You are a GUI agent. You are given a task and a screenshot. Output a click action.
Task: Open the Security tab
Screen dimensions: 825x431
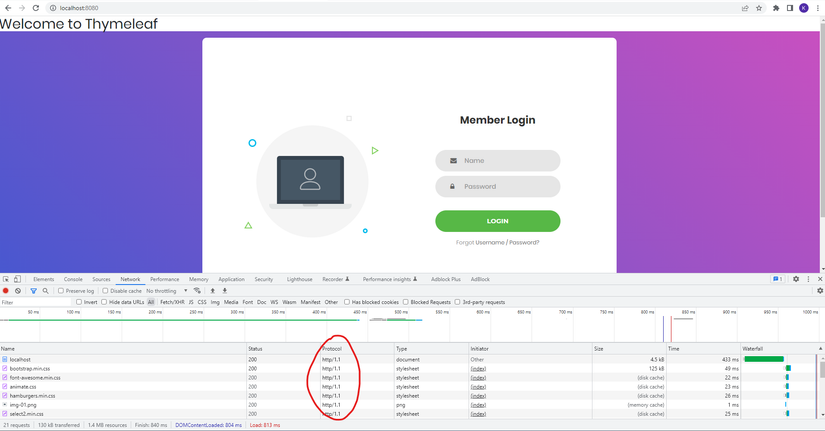(264, 279)
